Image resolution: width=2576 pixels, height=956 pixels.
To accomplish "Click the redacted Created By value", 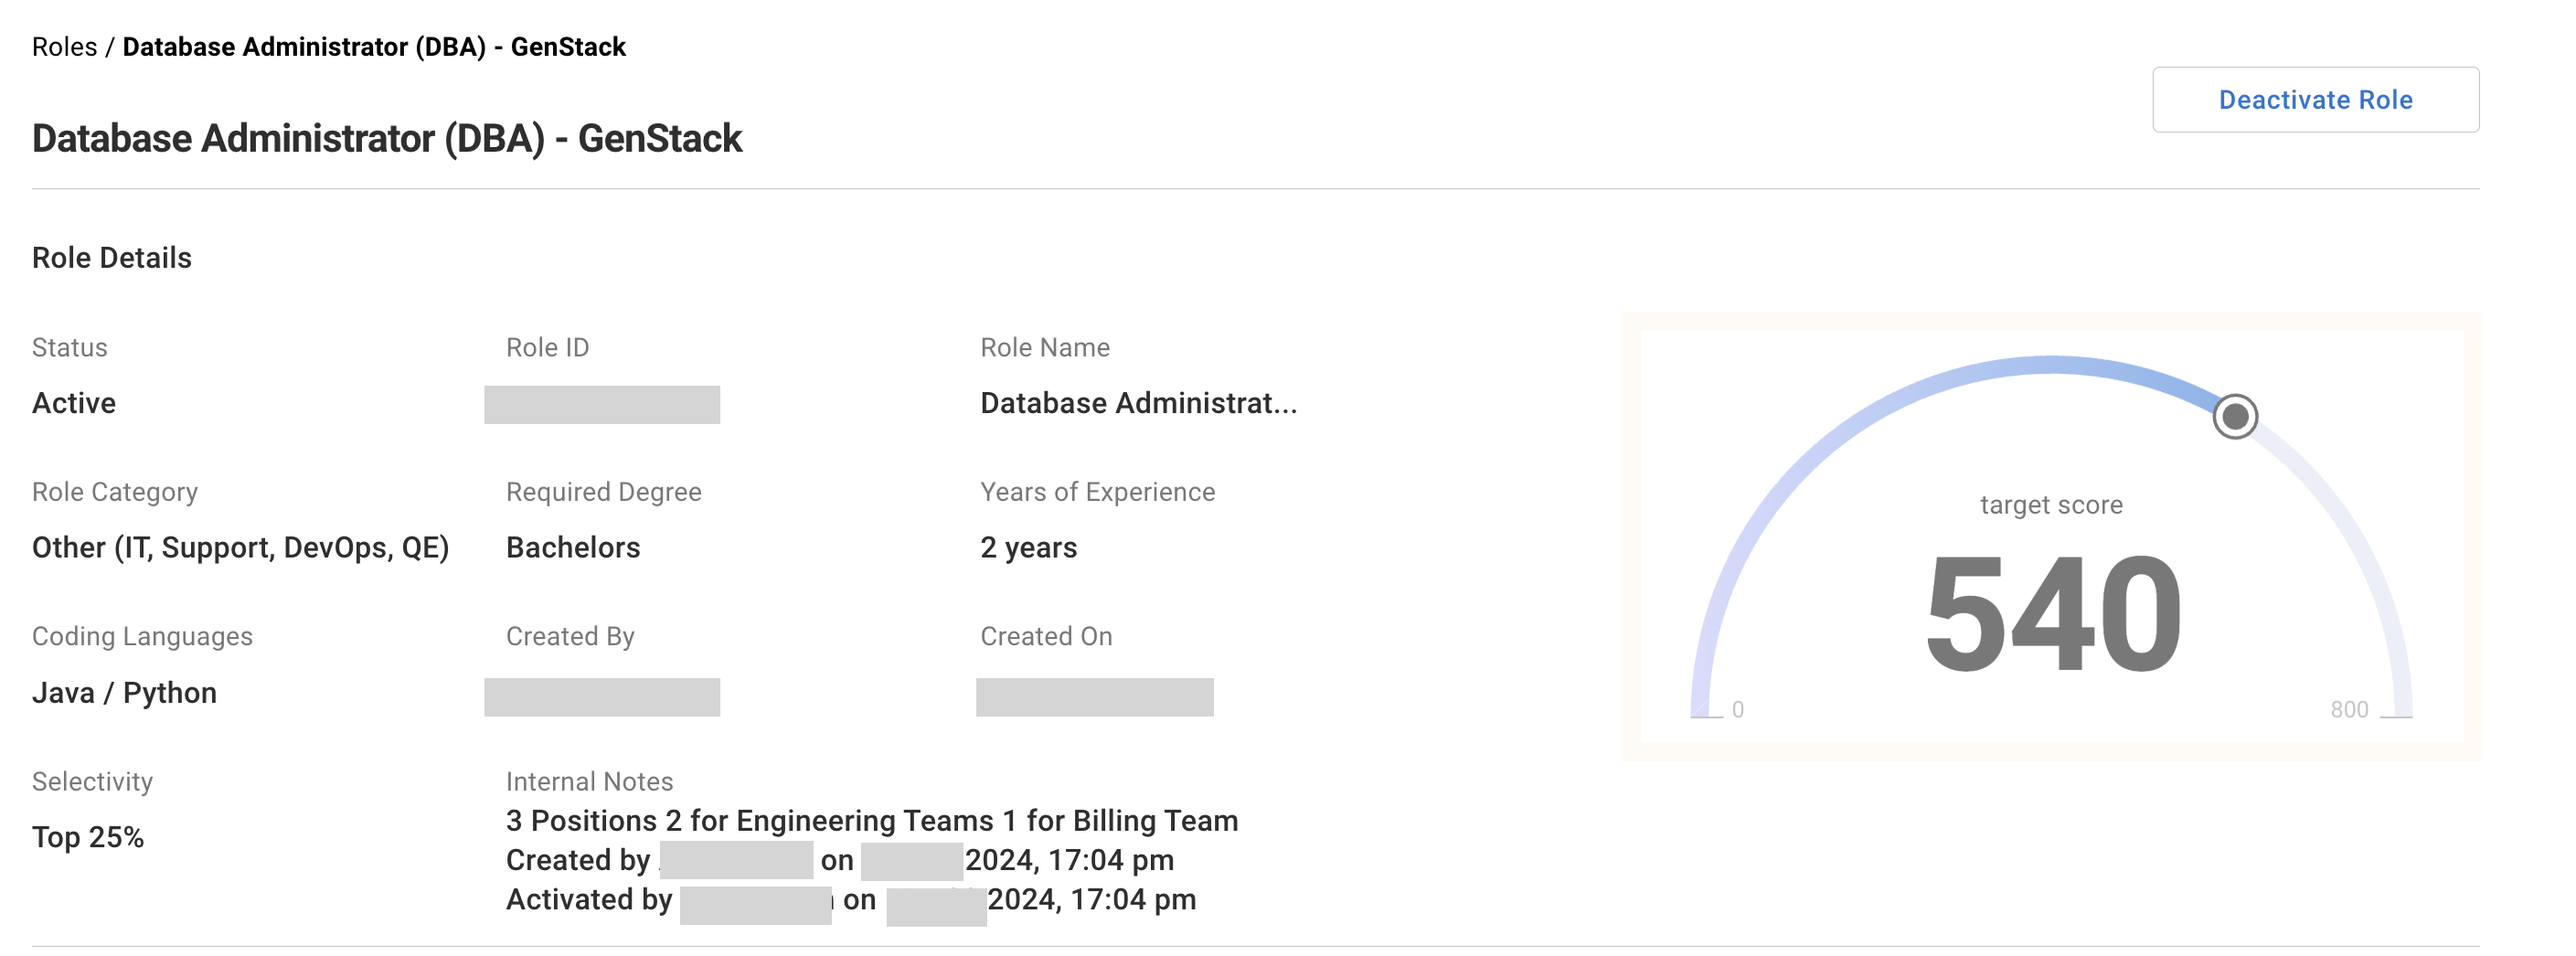I will [601, 697].
